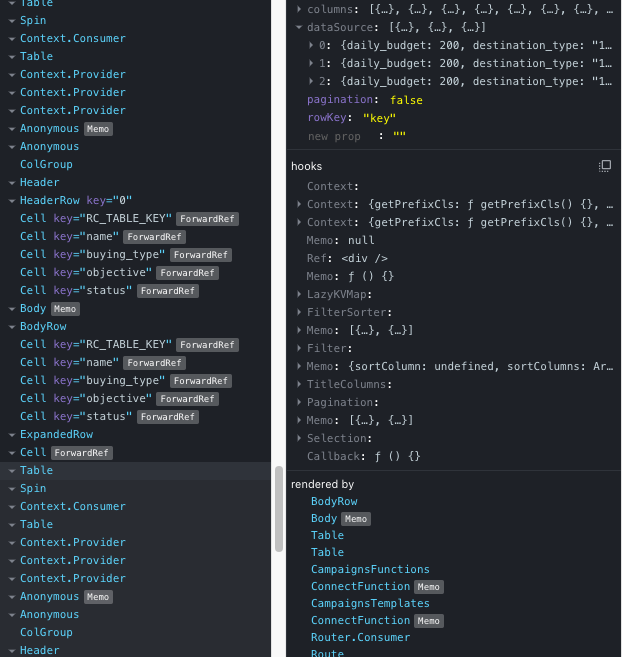
Task: Click the Ref: <div /> hook value
Action: (x=364, y=258)
